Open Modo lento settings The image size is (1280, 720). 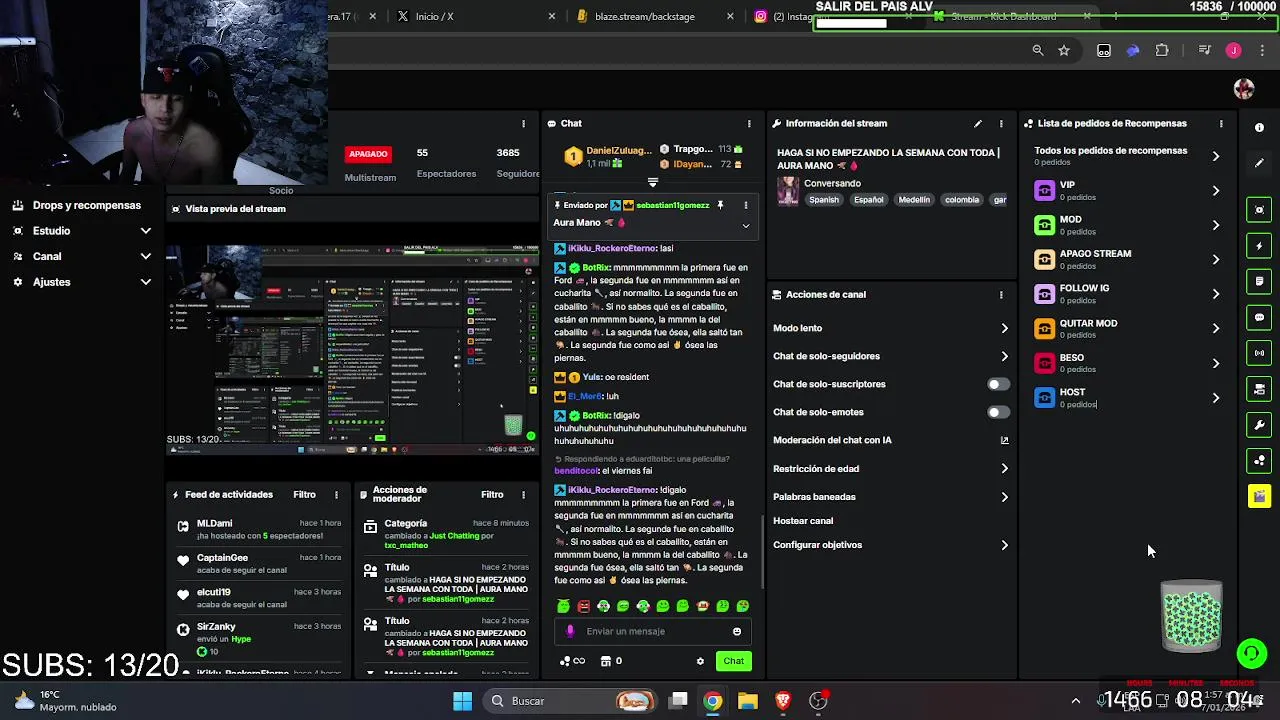pos(890,328)
